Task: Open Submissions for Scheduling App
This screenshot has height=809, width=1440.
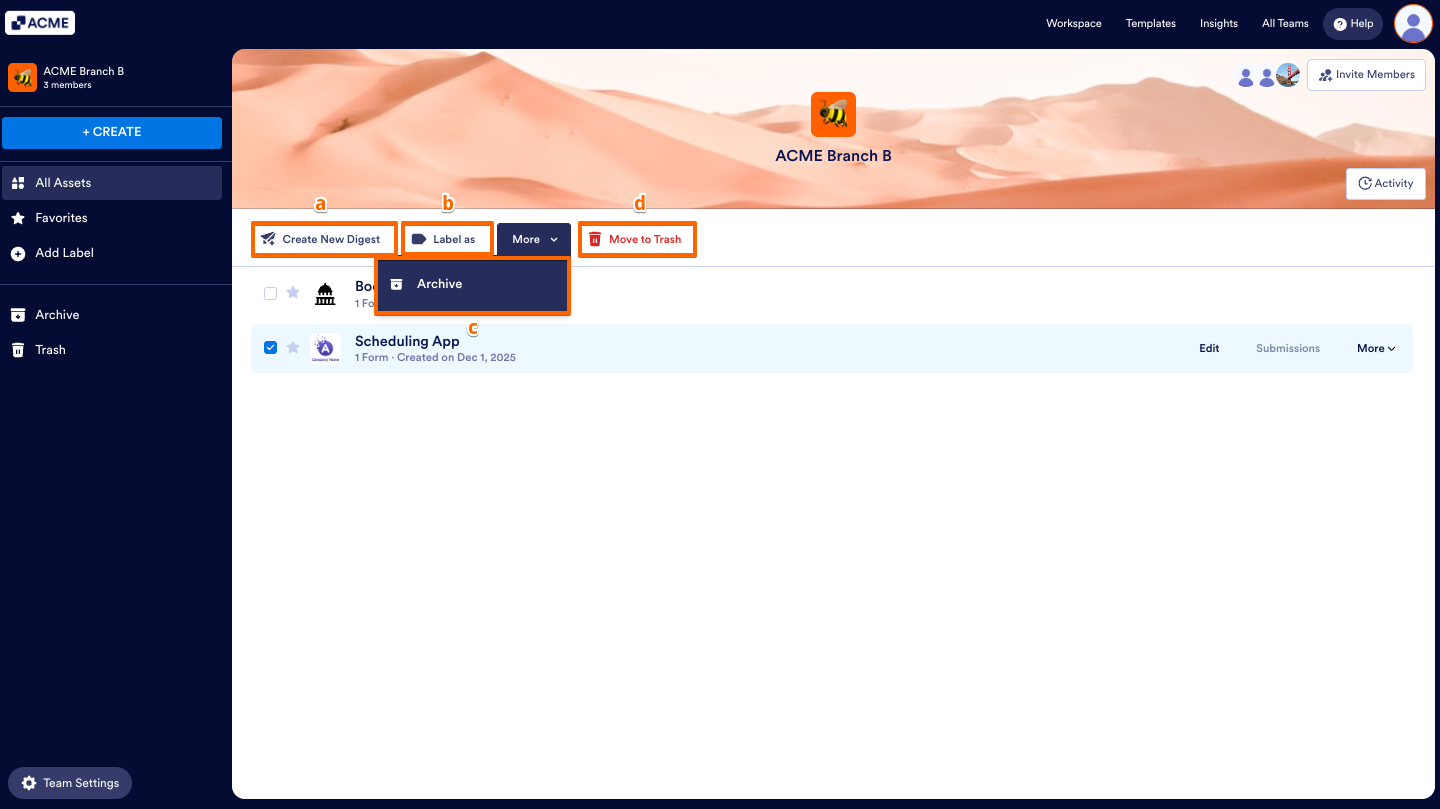Action: 1288,349
